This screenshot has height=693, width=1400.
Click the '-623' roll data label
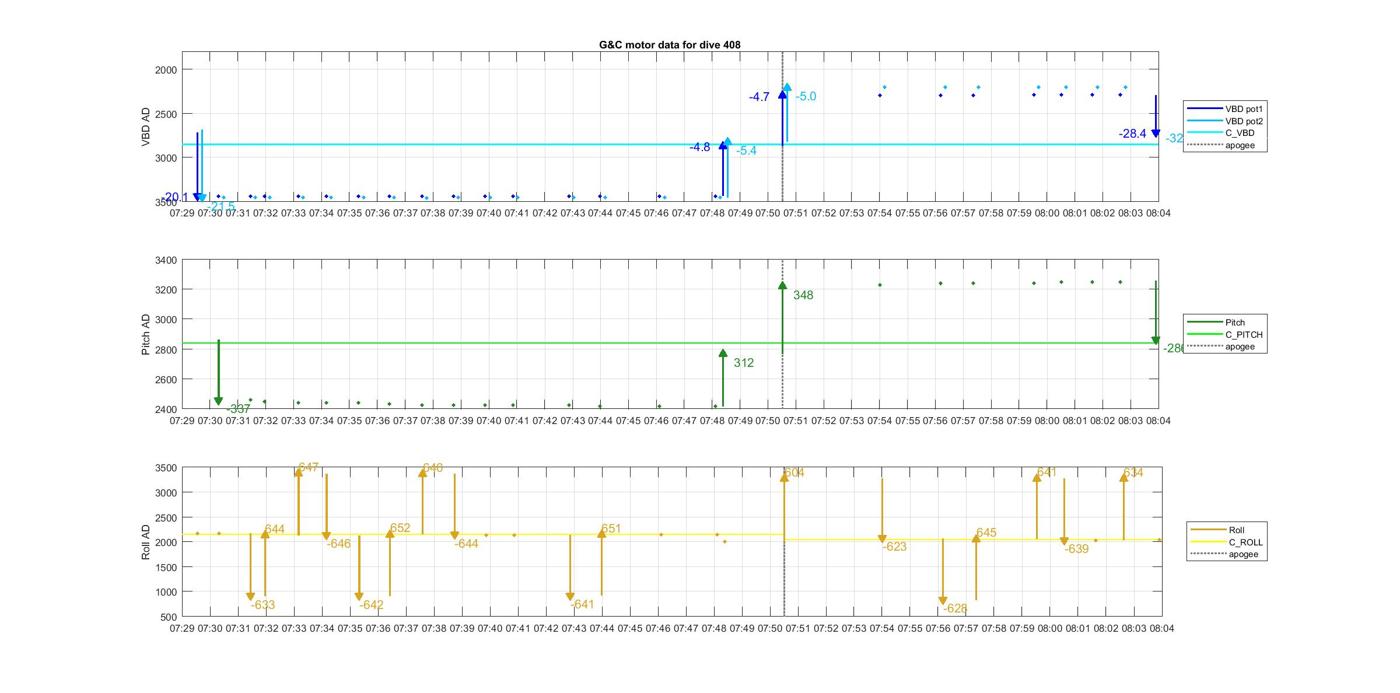(895, 547)
